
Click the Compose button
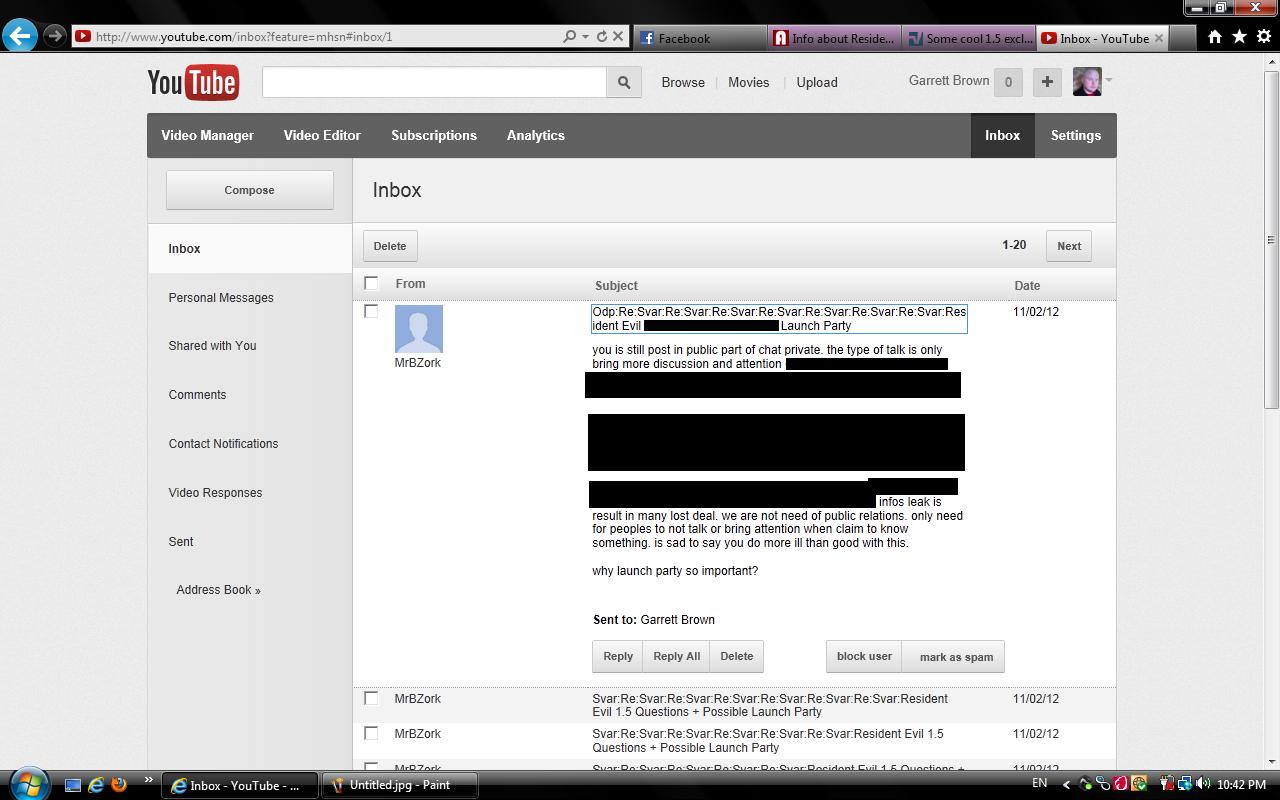pos(249,190)
